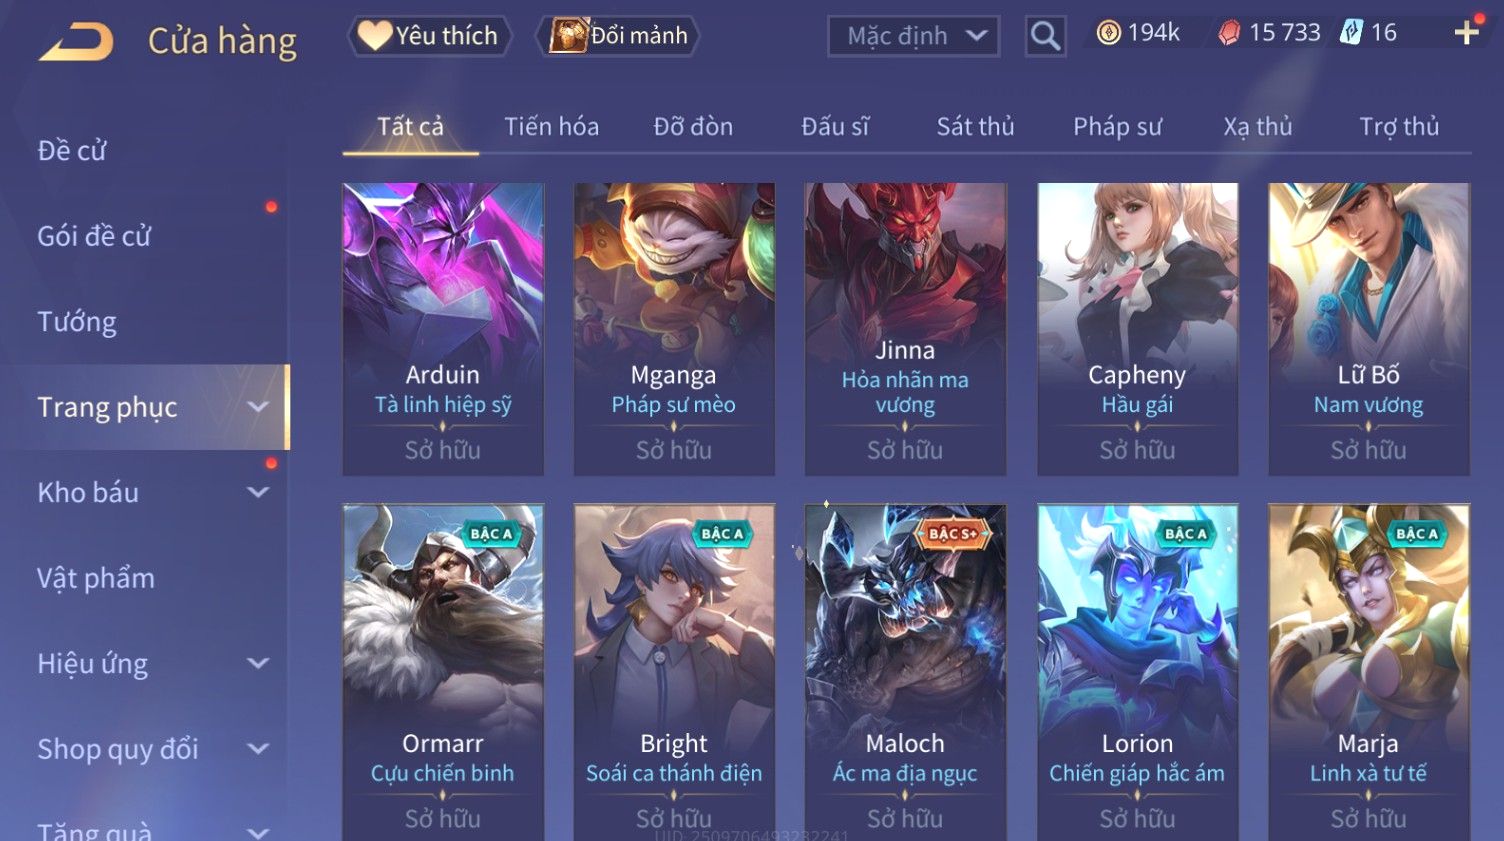Open the search magnifier icon
This screenshot has width=1504, height=841.
(x=1045, y=36)
